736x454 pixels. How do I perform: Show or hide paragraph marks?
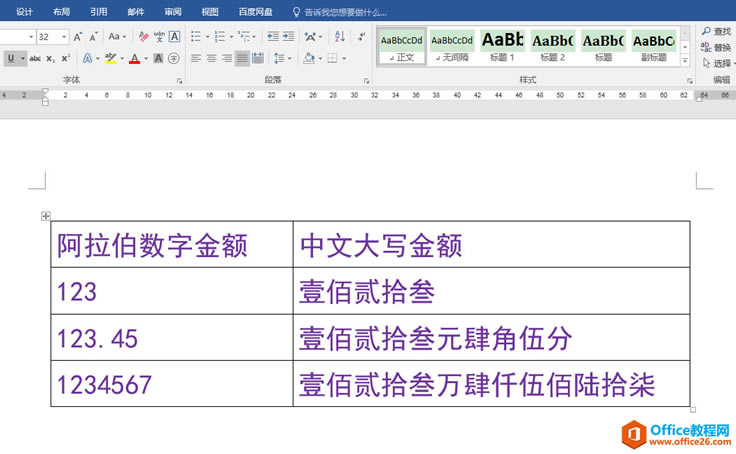[x=361, y=37]
